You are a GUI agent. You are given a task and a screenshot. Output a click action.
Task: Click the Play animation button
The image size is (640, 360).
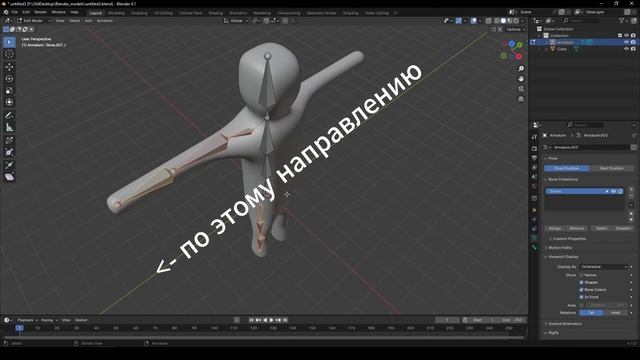point(272,320)
